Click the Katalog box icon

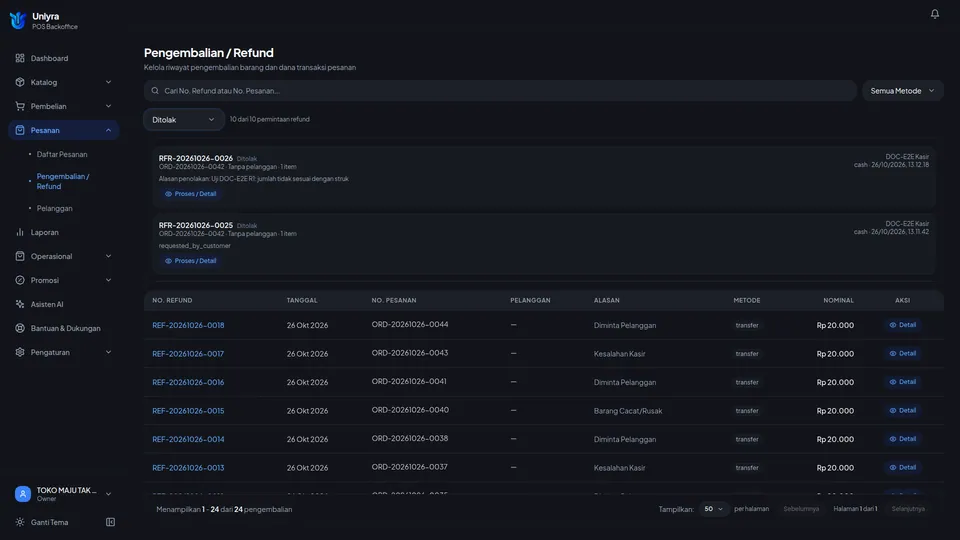20,82
